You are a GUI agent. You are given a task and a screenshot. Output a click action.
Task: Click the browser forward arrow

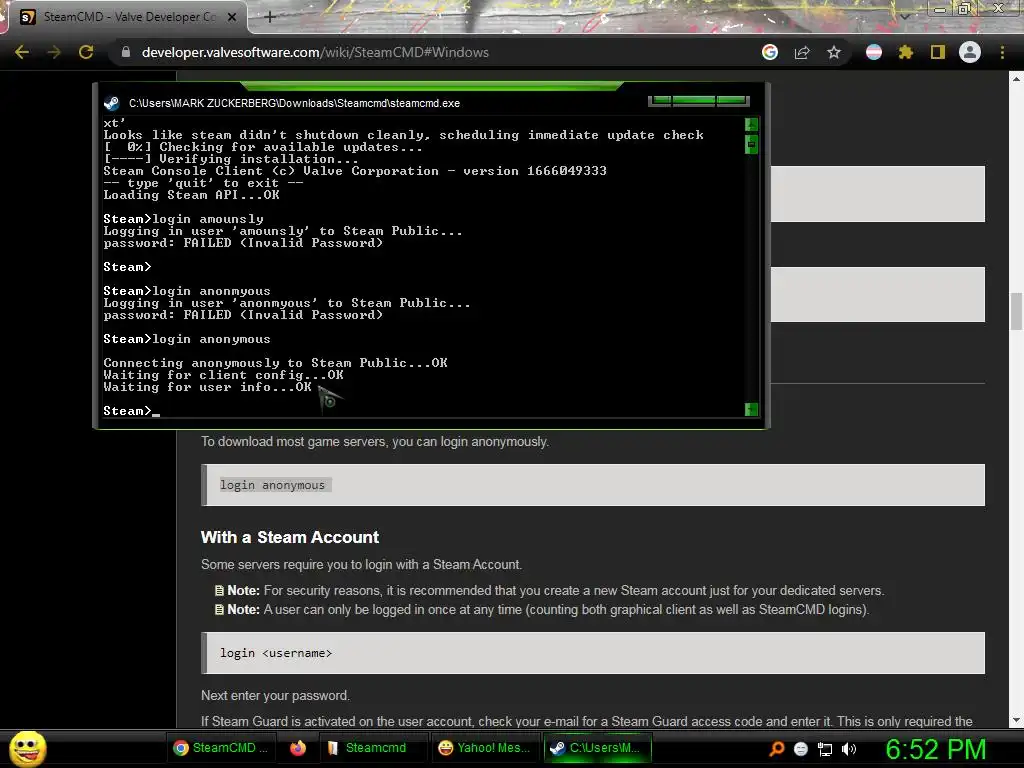coord(54,52)
